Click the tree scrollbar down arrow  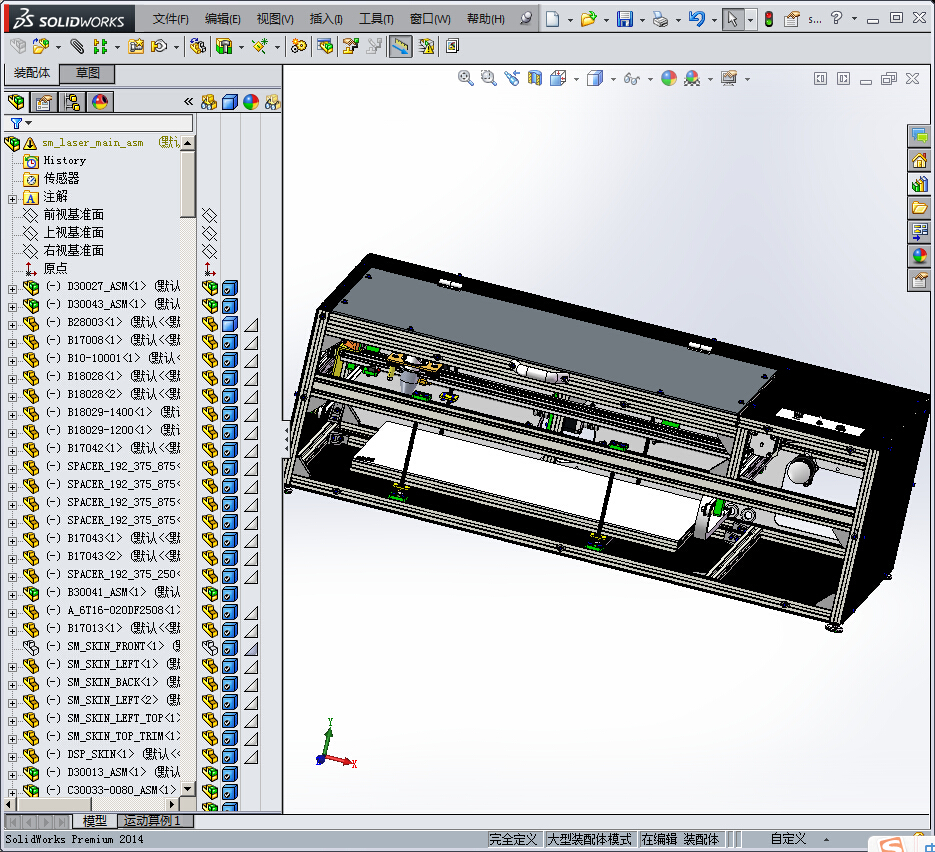click(x=188, y=789)
